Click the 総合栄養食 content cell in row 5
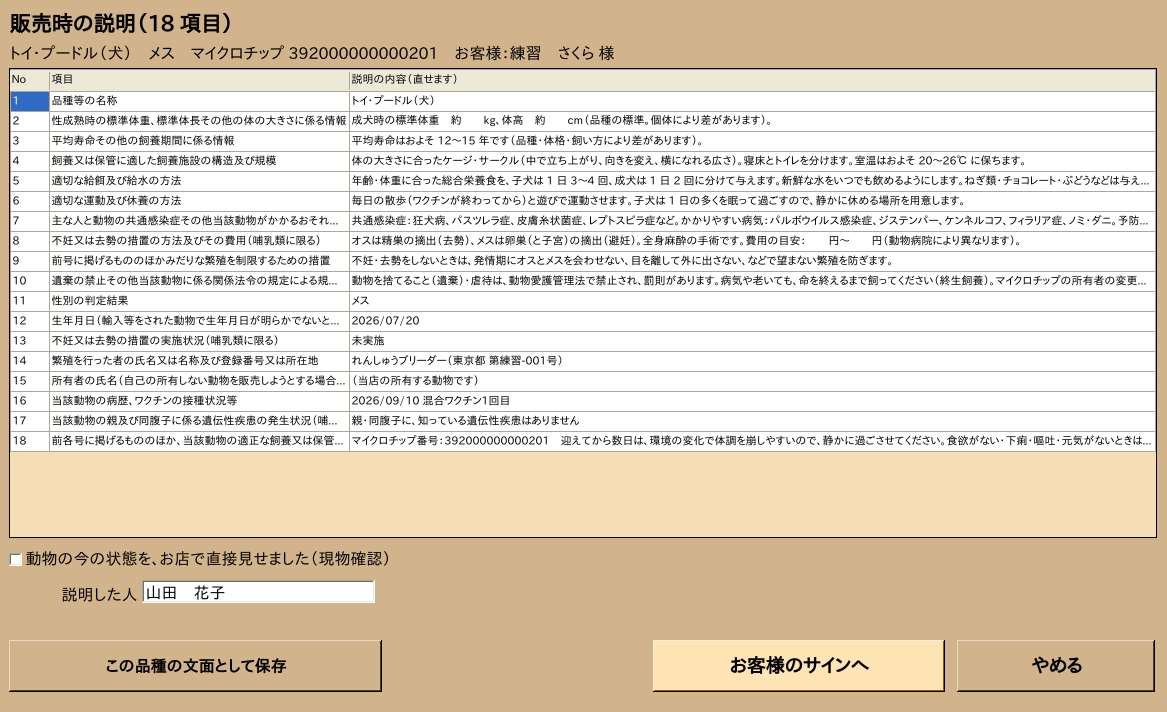1167x712 pixels. pos(752,181)
